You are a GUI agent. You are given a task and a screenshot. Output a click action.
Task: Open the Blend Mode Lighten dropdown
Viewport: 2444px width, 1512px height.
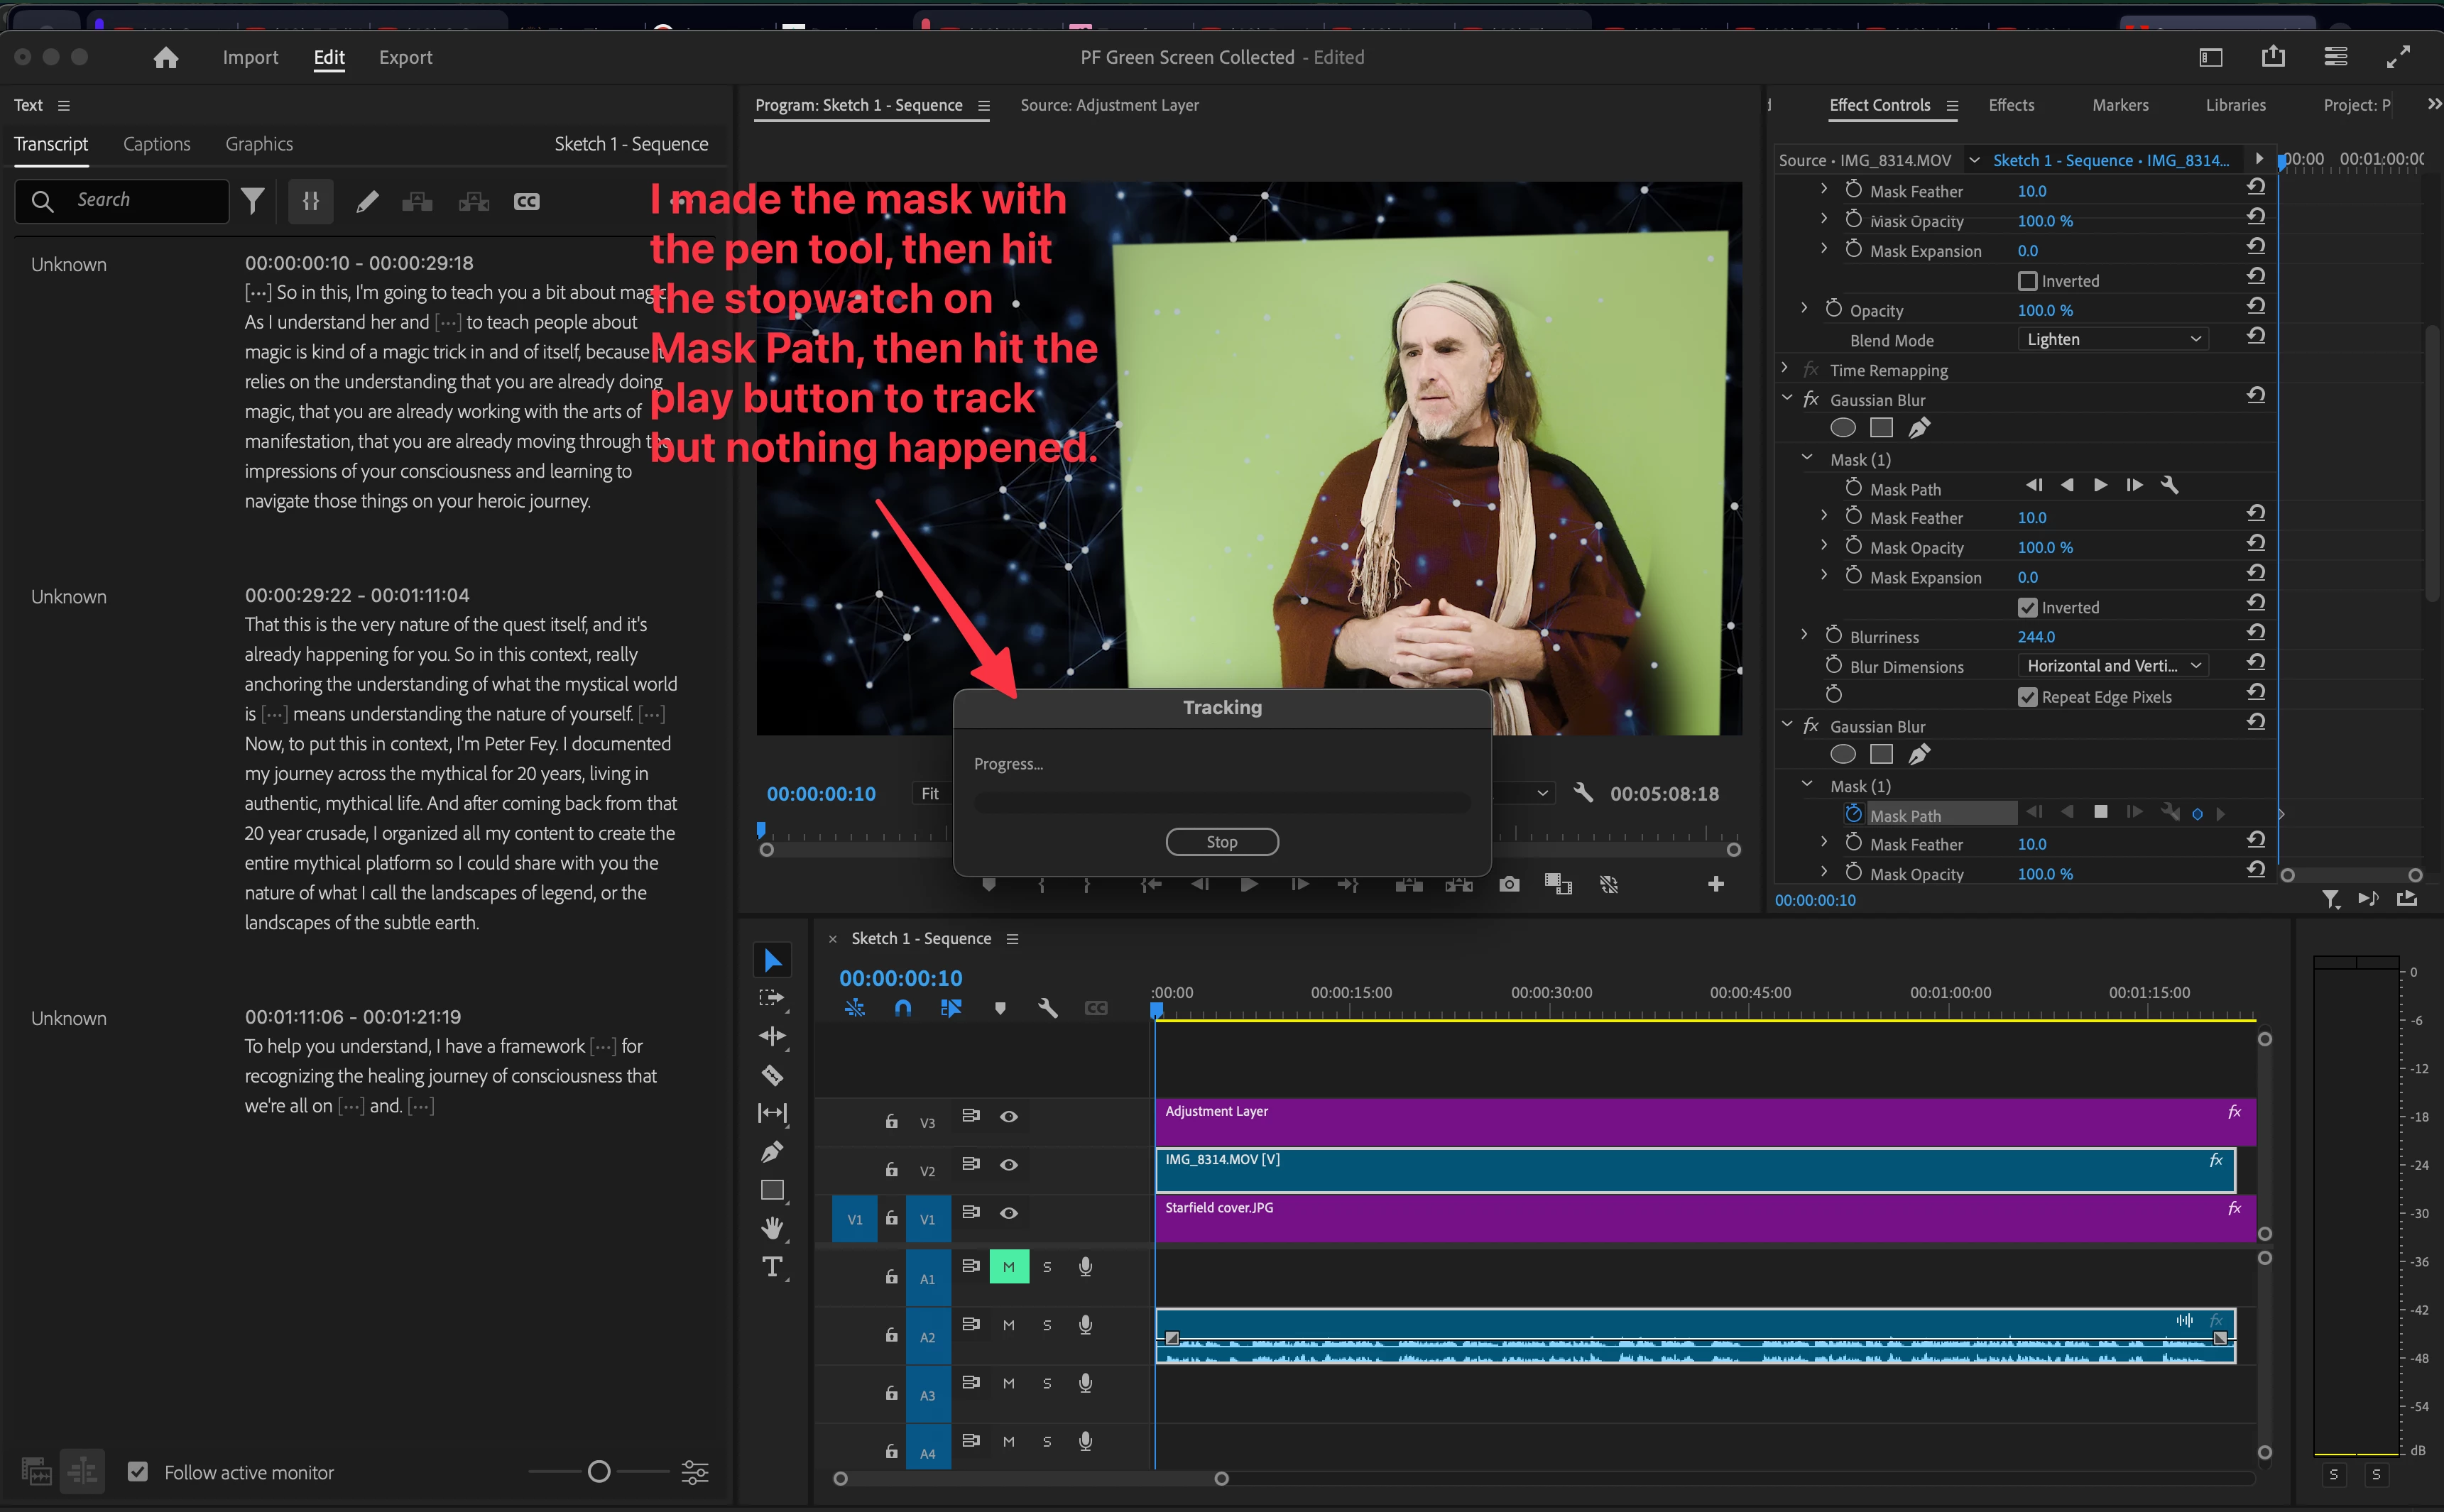pos(2112,339)
